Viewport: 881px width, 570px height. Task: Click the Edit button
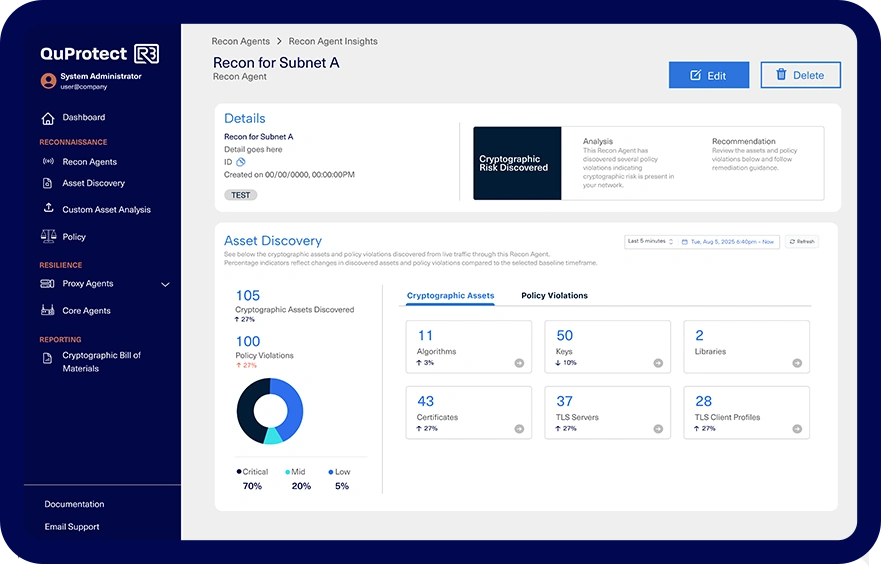point(709,75)
